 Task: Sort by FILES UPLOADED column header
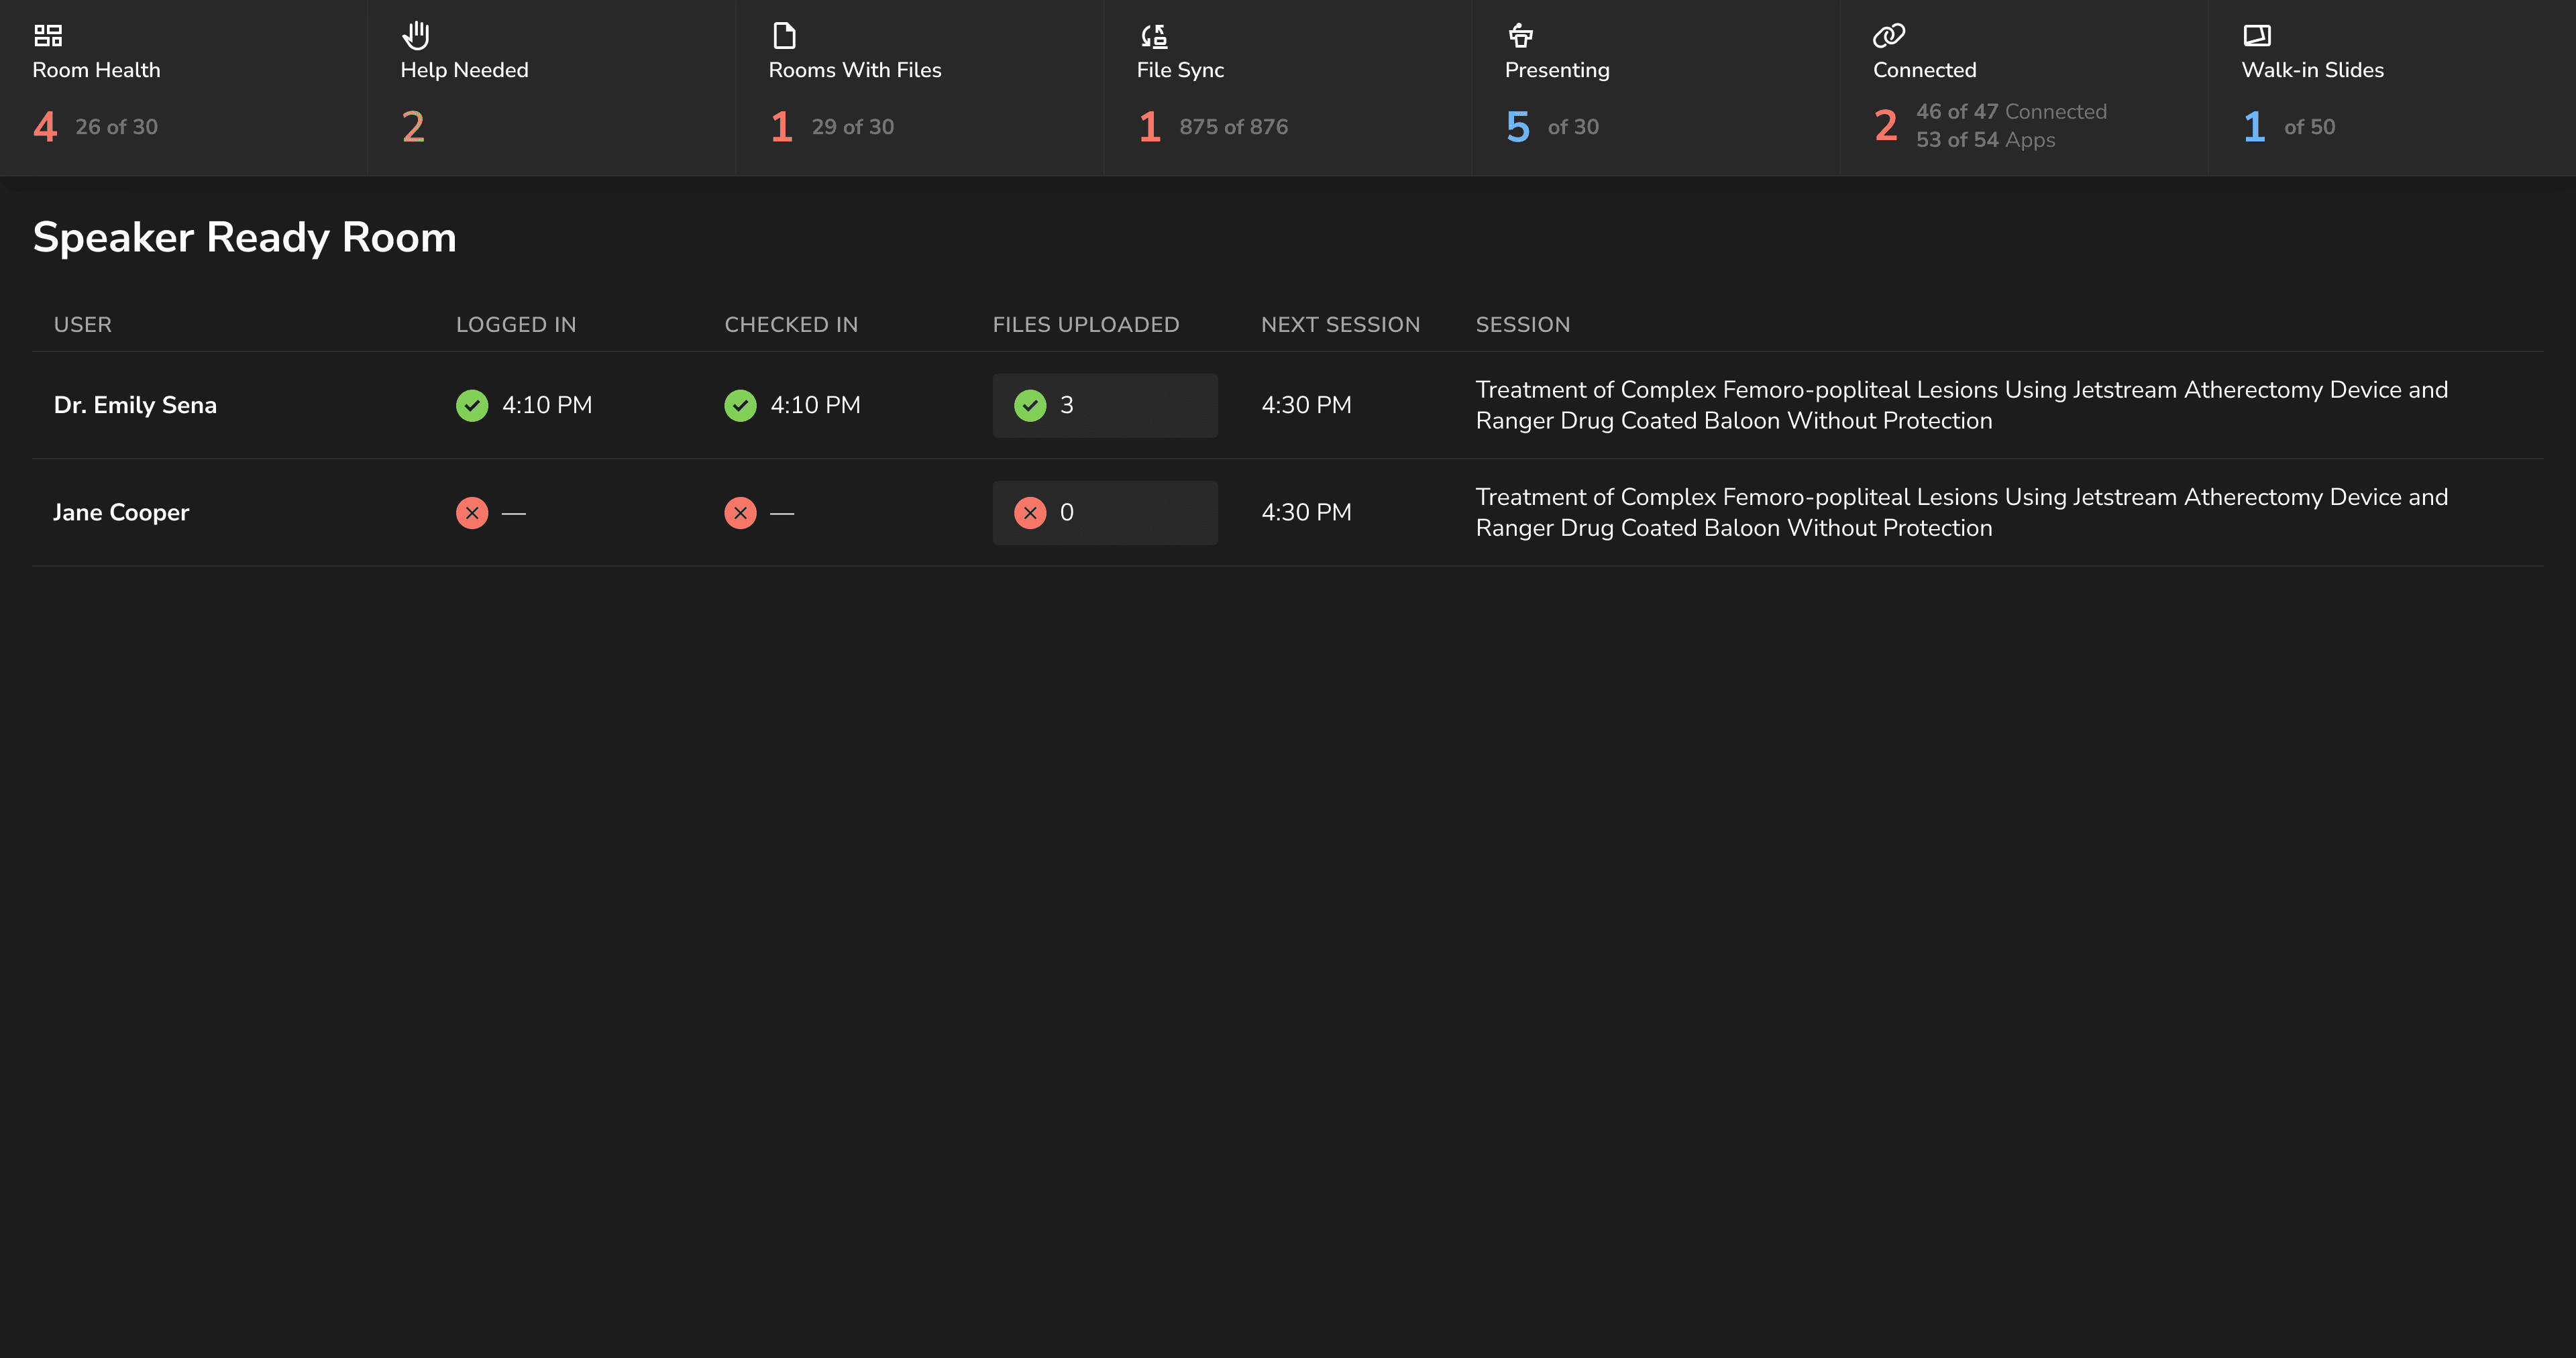(1085, 325)
